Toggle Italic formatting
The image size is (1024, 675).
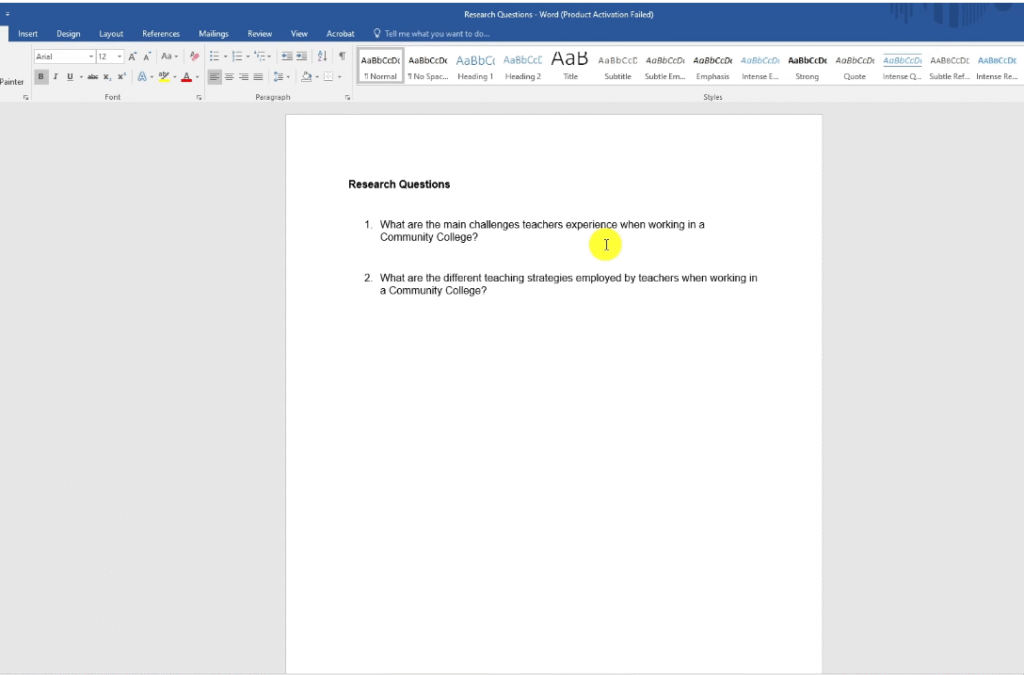click(55, 77)
